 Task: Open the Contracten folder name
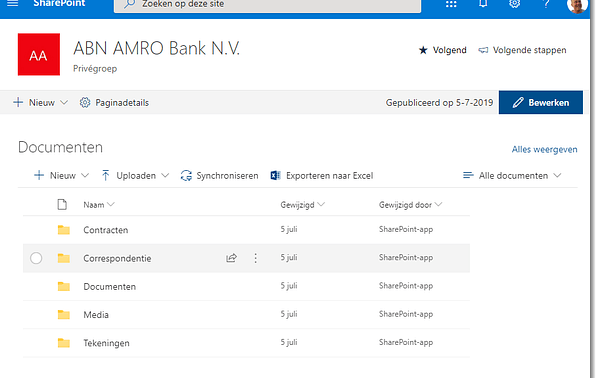click(x=106, y=230)
